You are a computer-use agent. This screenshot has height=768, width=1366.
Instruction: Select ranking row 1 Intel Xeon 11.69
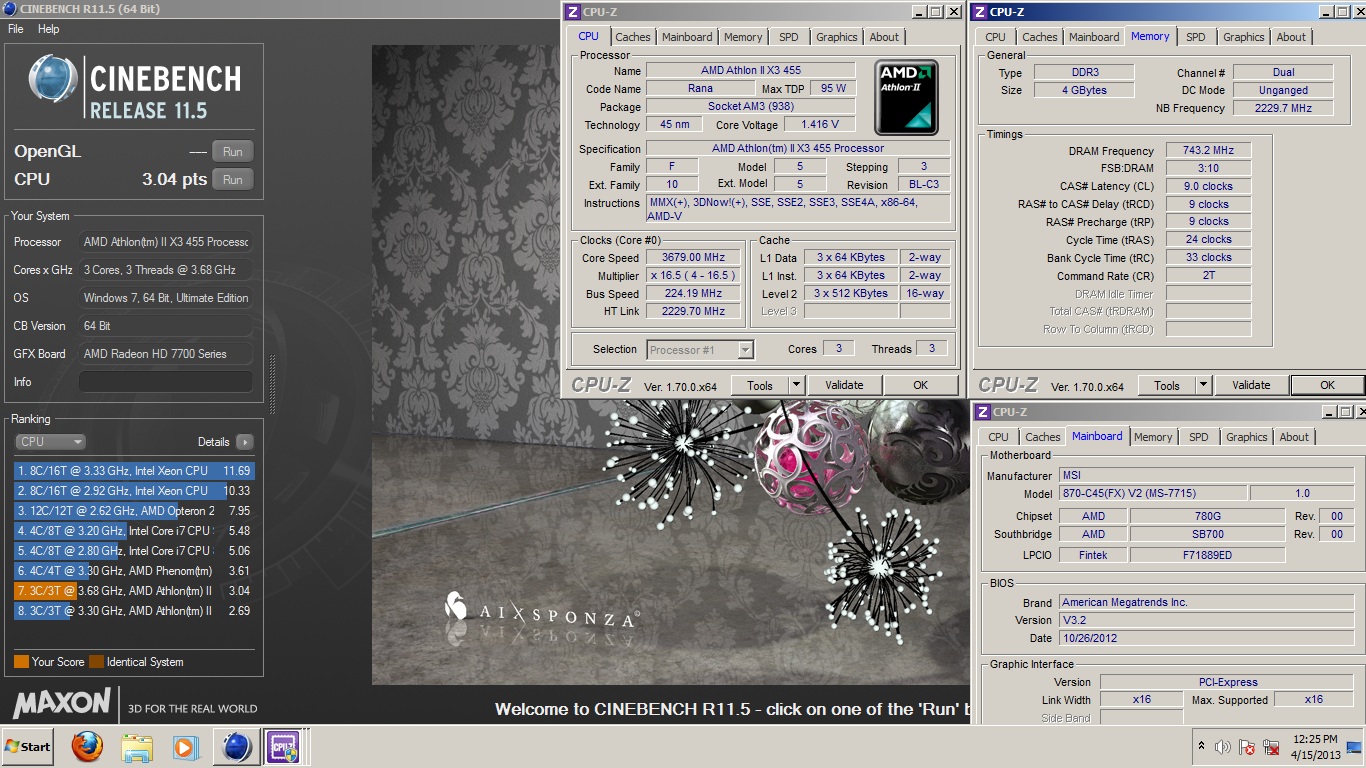point(134,471)
